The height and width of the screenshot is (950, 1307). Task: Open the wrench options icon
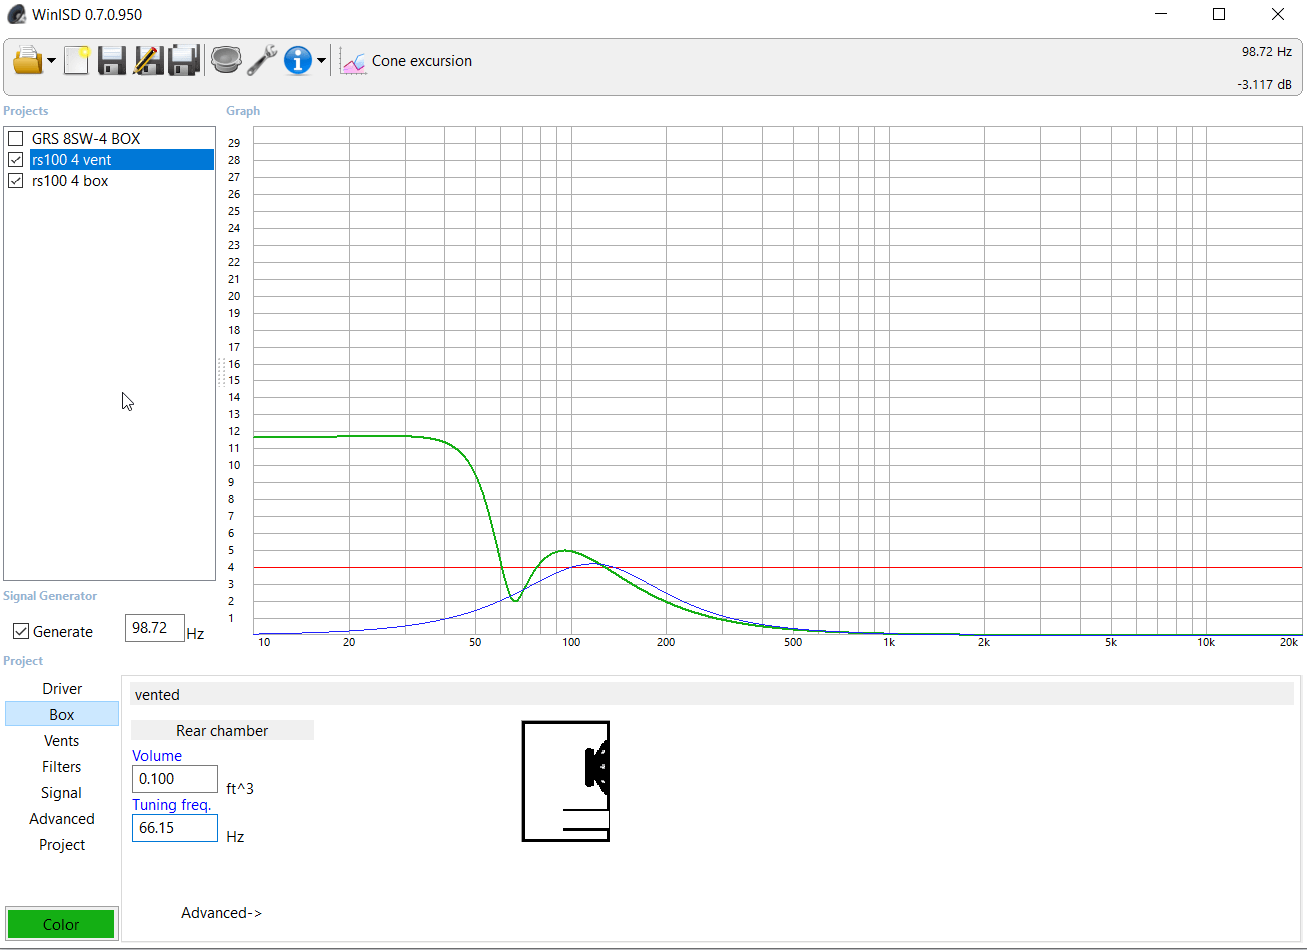[262, 61]
